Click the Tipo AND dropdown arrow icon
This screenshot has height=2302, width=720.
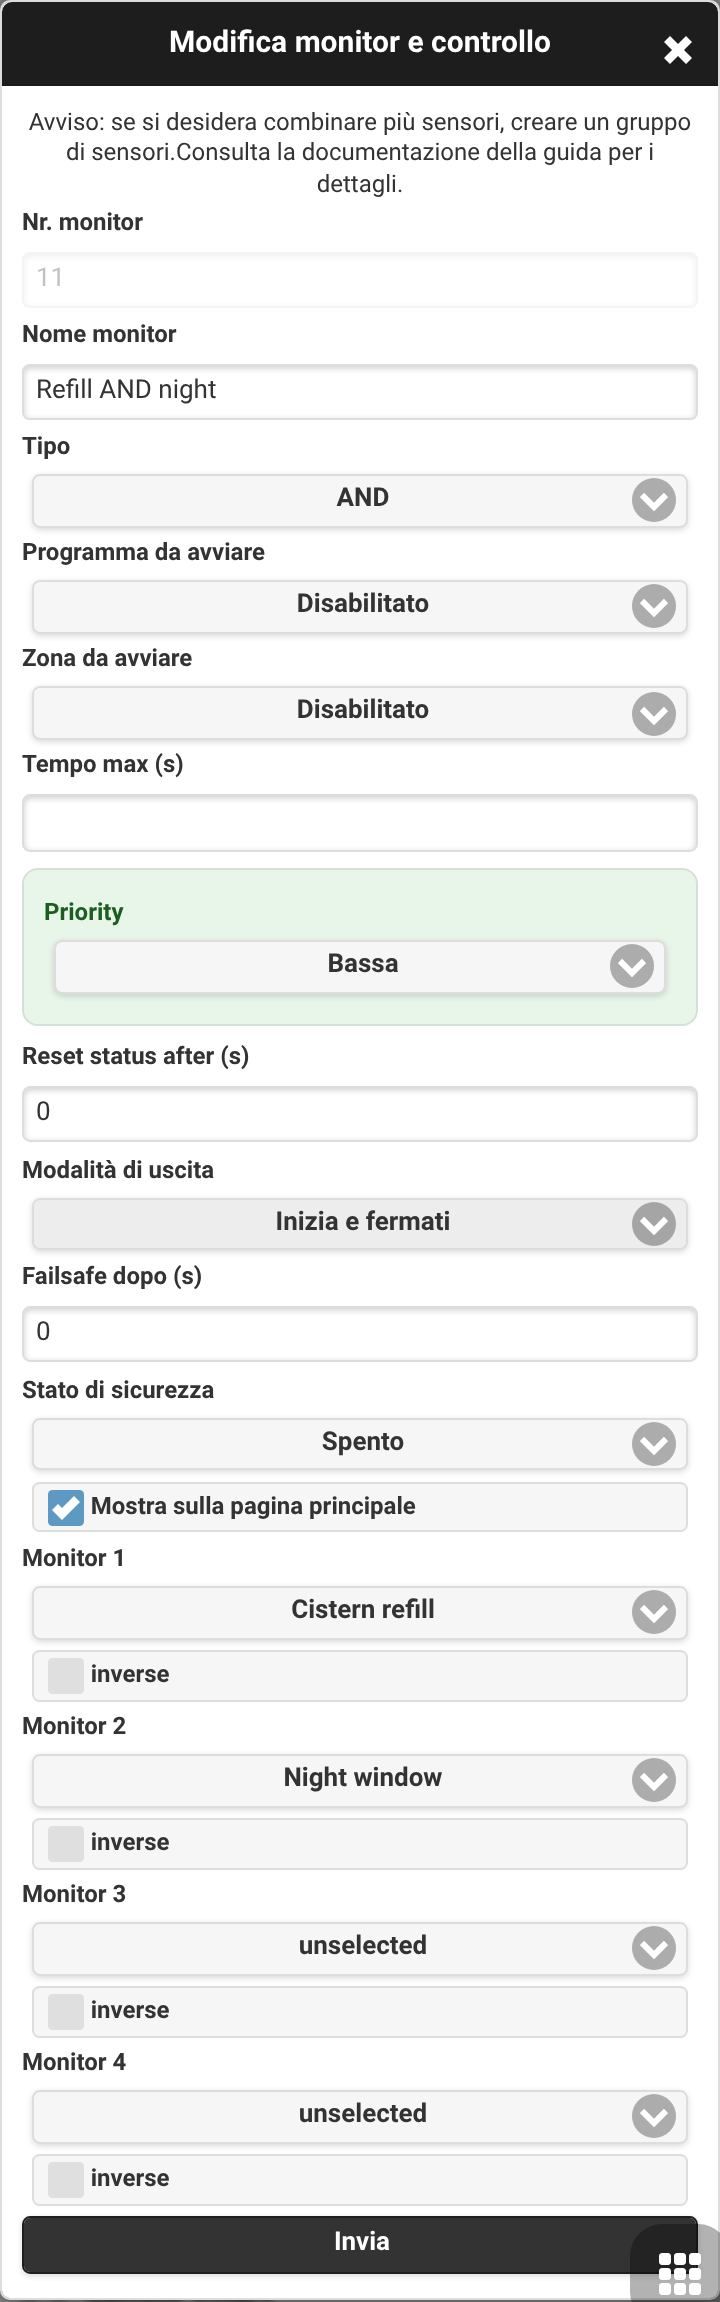[x=654, y=500]
